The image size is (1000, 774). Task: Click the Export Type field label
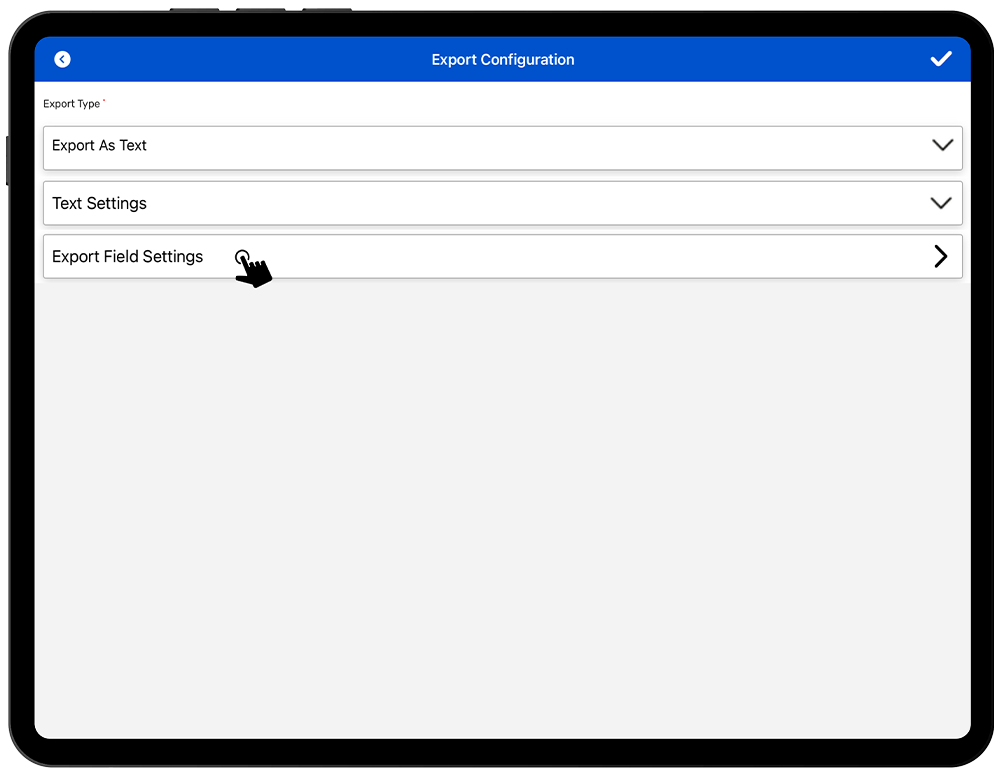pos(71,104)
